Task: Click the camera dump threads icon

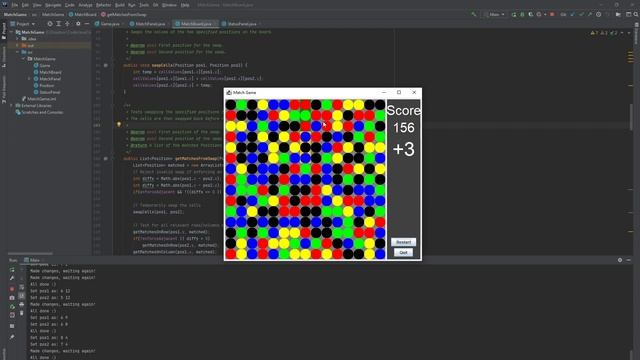Action: click(12, 298)
